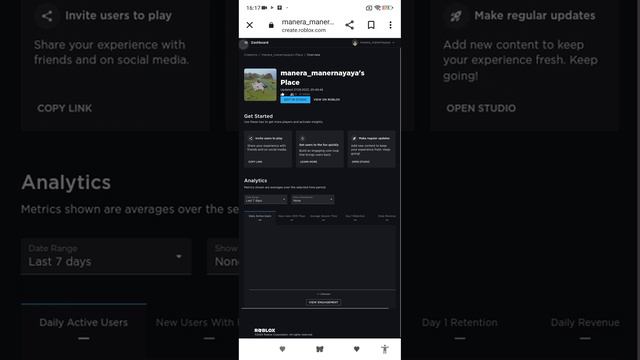Select the Average Session Time tab

(323, 218)
